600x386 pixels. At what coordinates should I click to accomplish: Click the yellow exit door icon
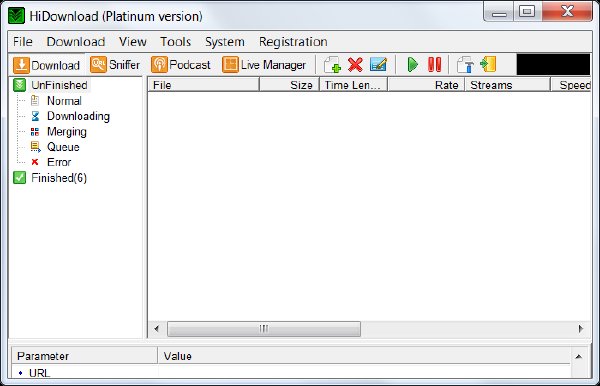tap(488, 64)
